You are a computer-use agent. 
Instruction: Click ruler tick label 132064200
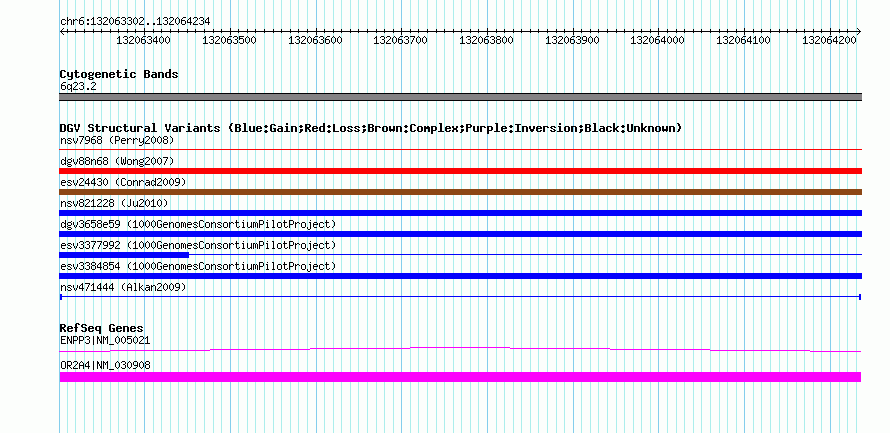coord(829,40)
